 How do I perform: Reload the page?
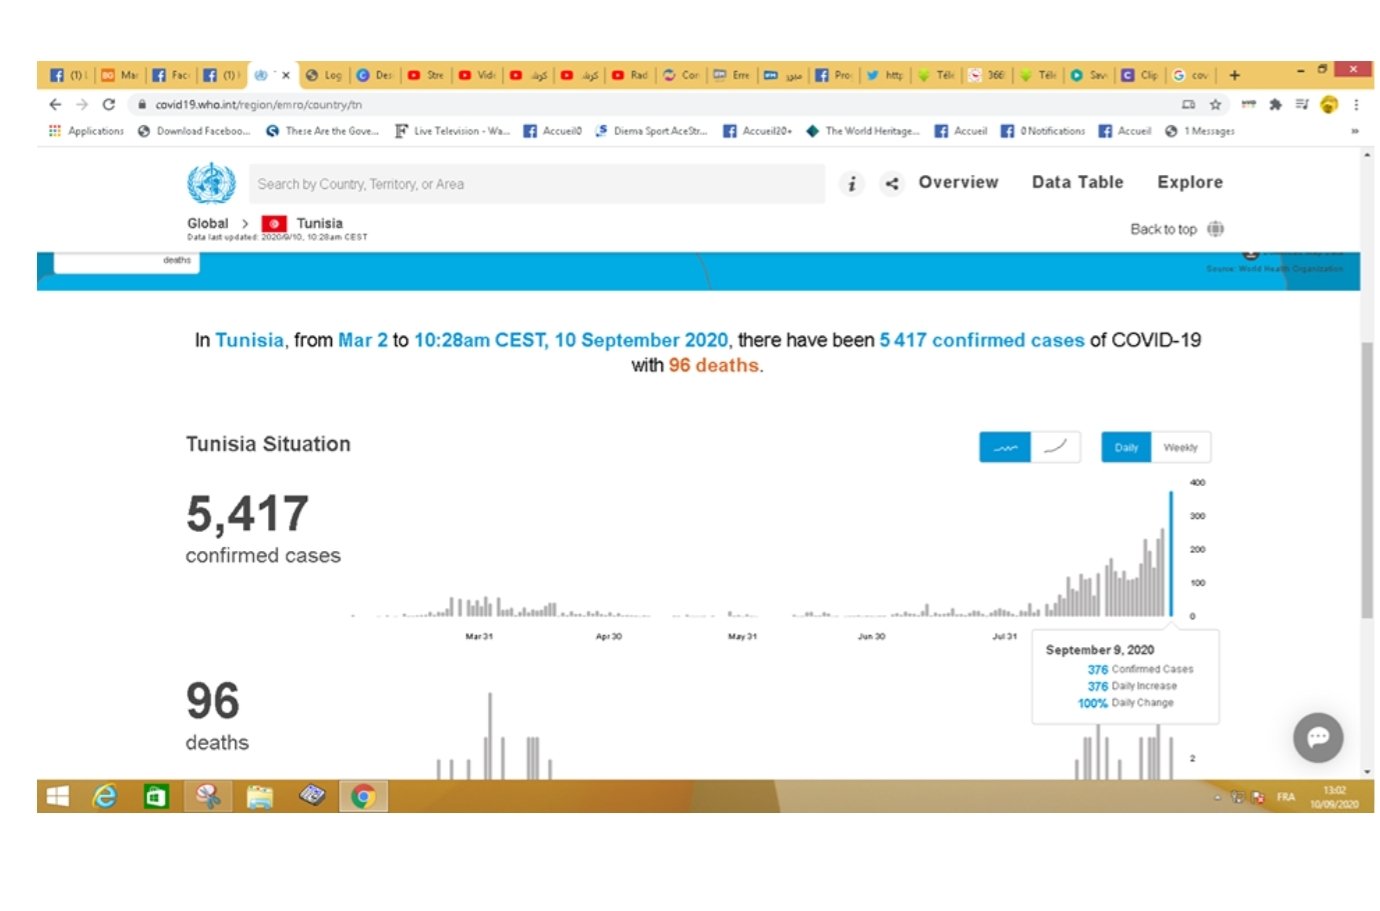(109, 104)
